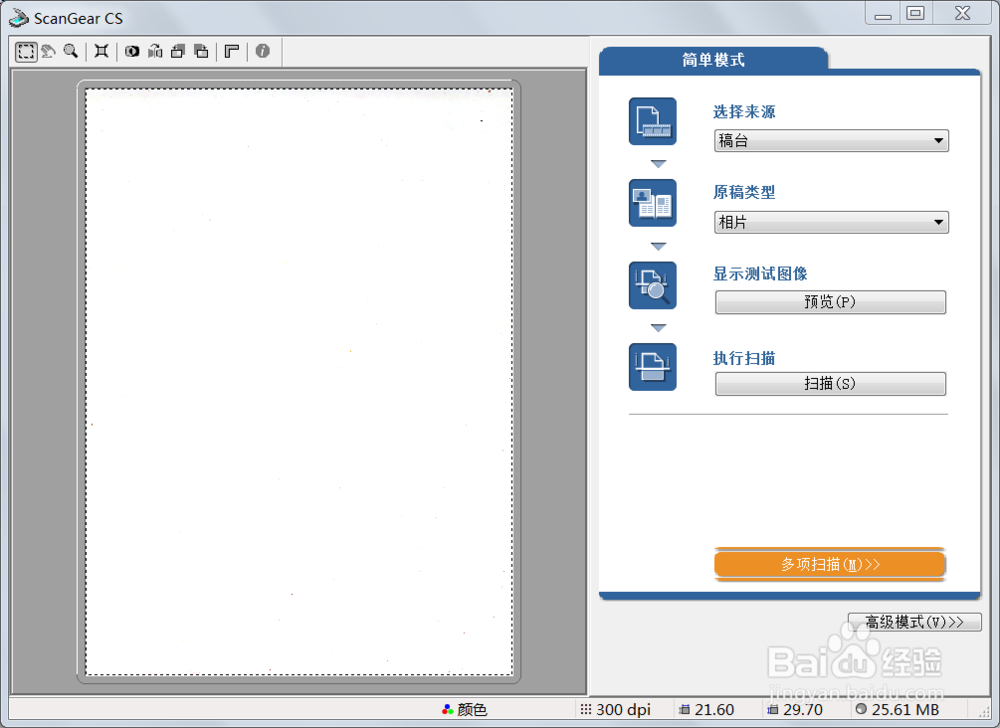
Task: Click the select source step icon
Action: (x=652, y=121)
